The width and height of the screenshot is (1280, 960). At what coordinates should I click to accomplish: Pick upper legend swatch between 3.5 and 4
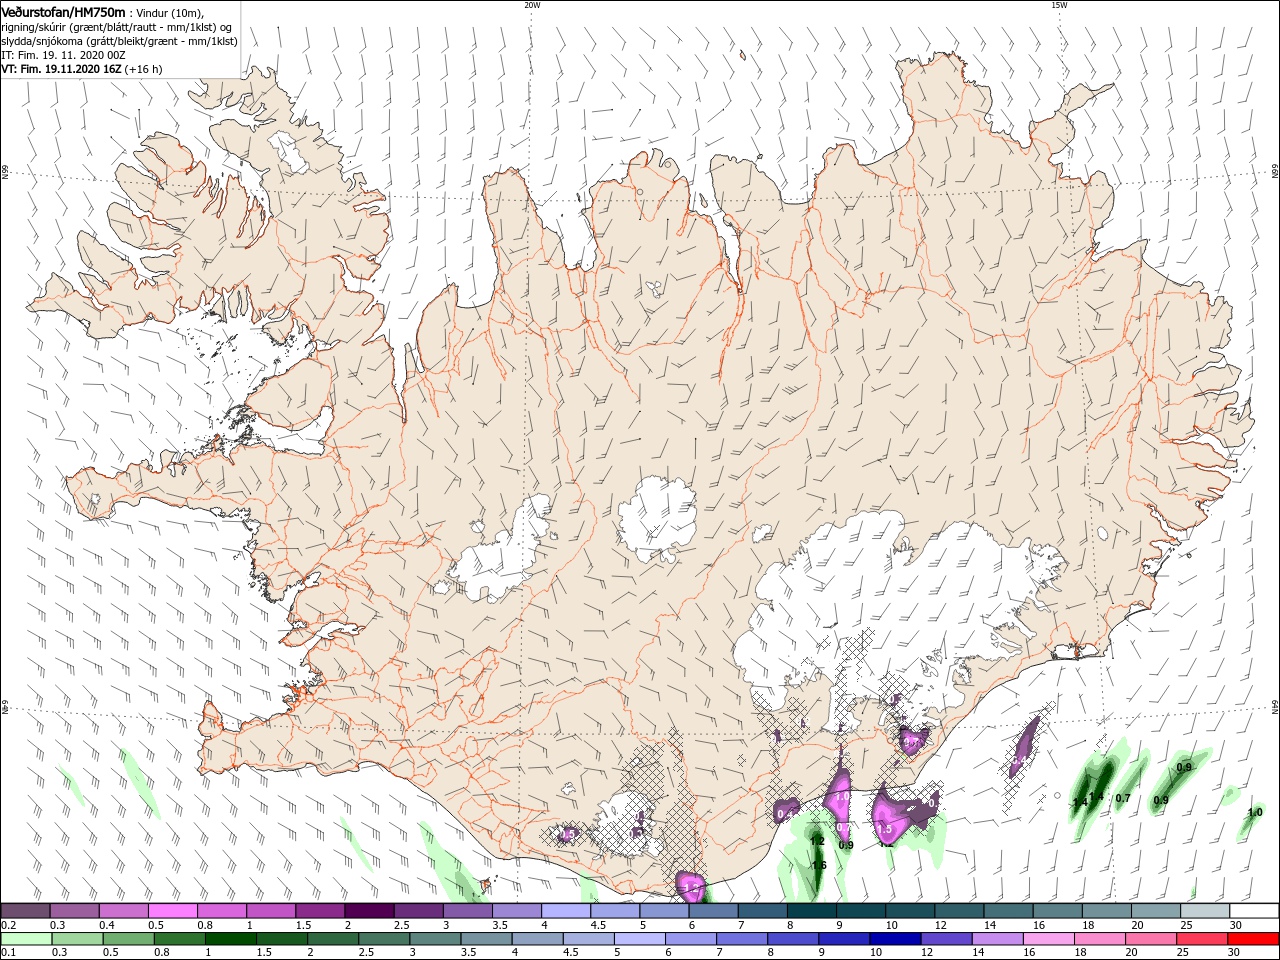coord(516,911)
